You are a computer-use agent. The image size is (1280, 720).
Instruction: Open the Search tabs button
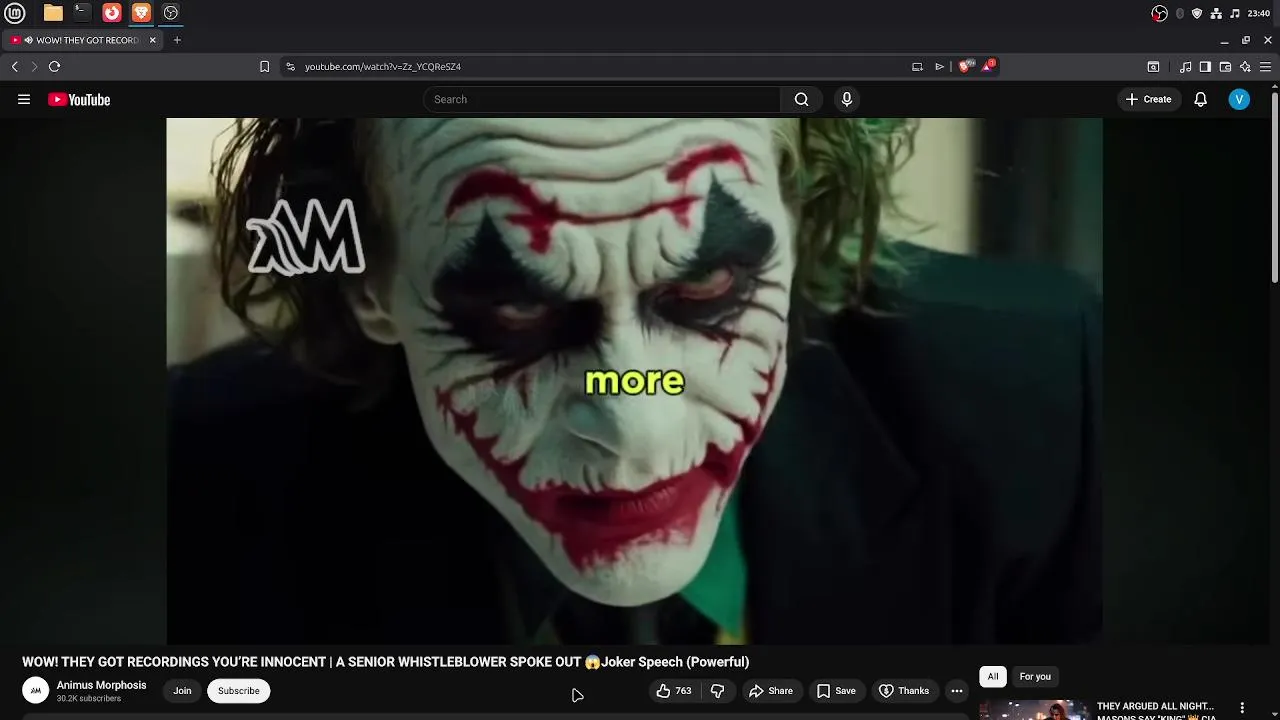point(1153,67)
